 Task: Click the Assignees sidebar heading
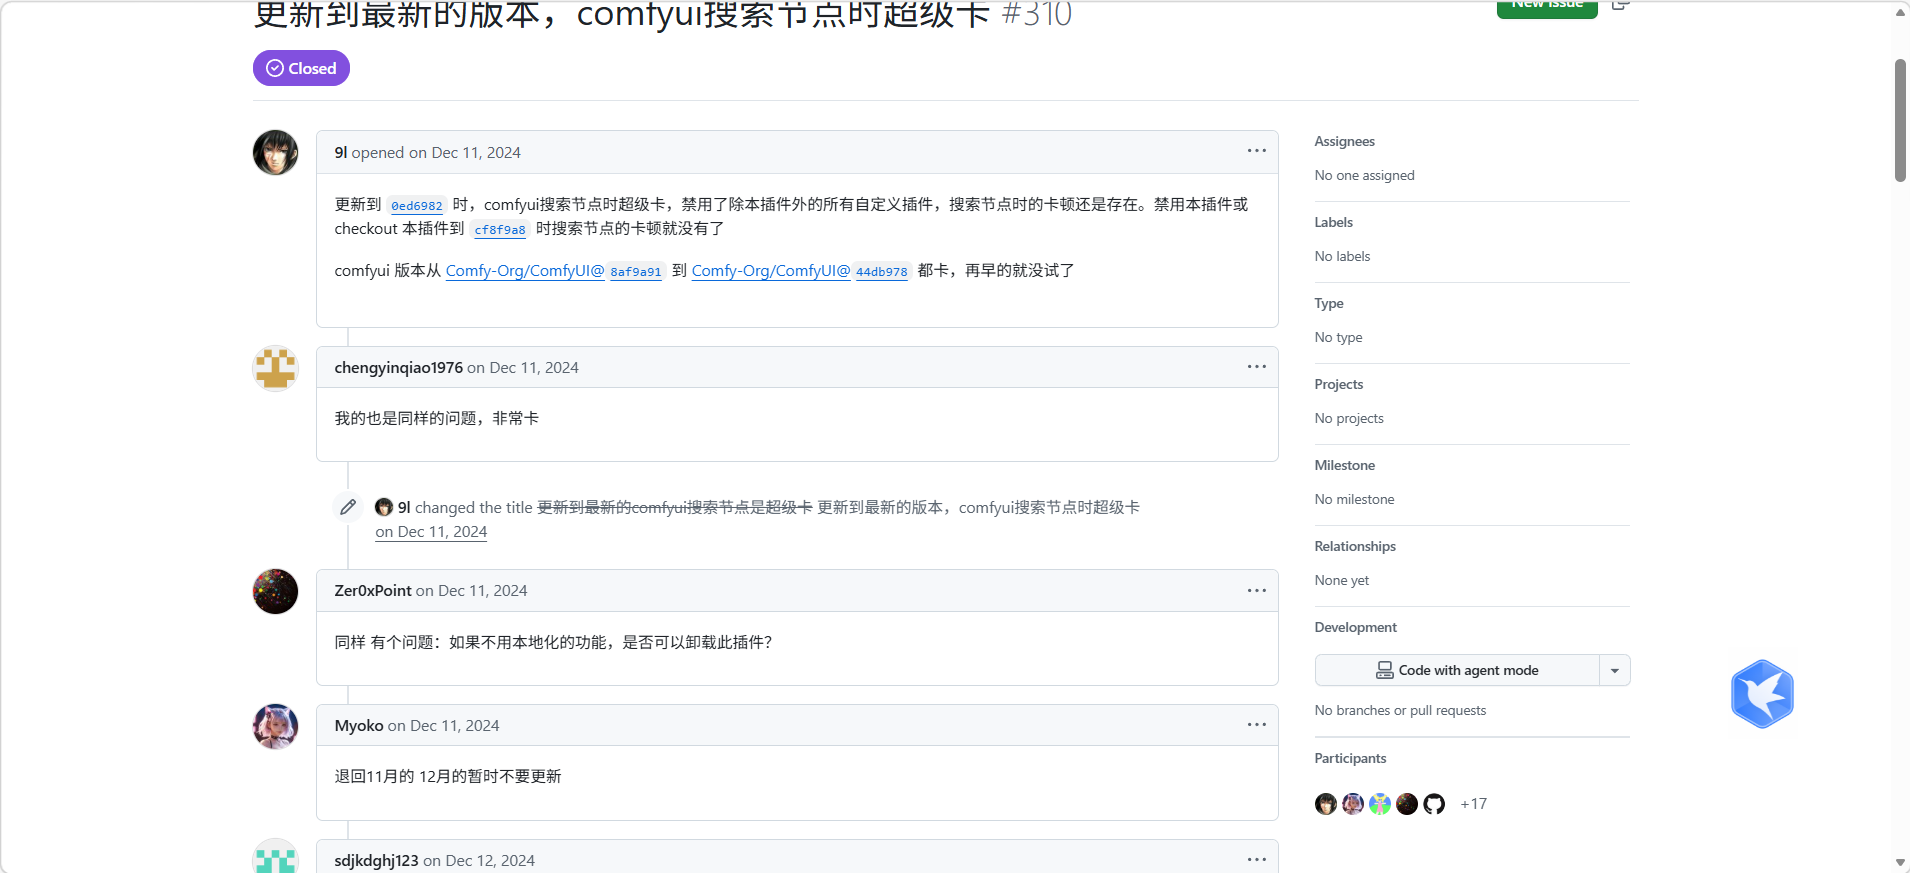(x=1344, y=141)
